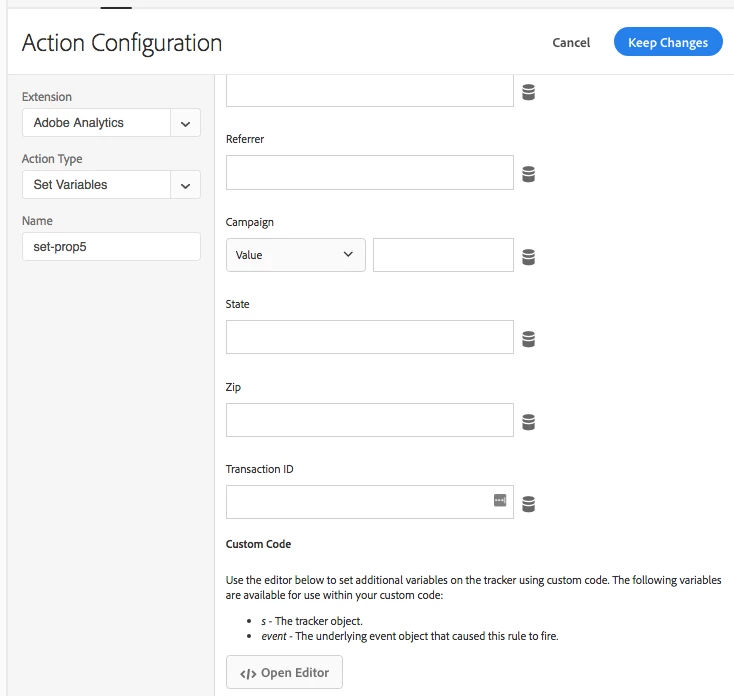Open the Campaign Value type dropdown

click(295, 255)
